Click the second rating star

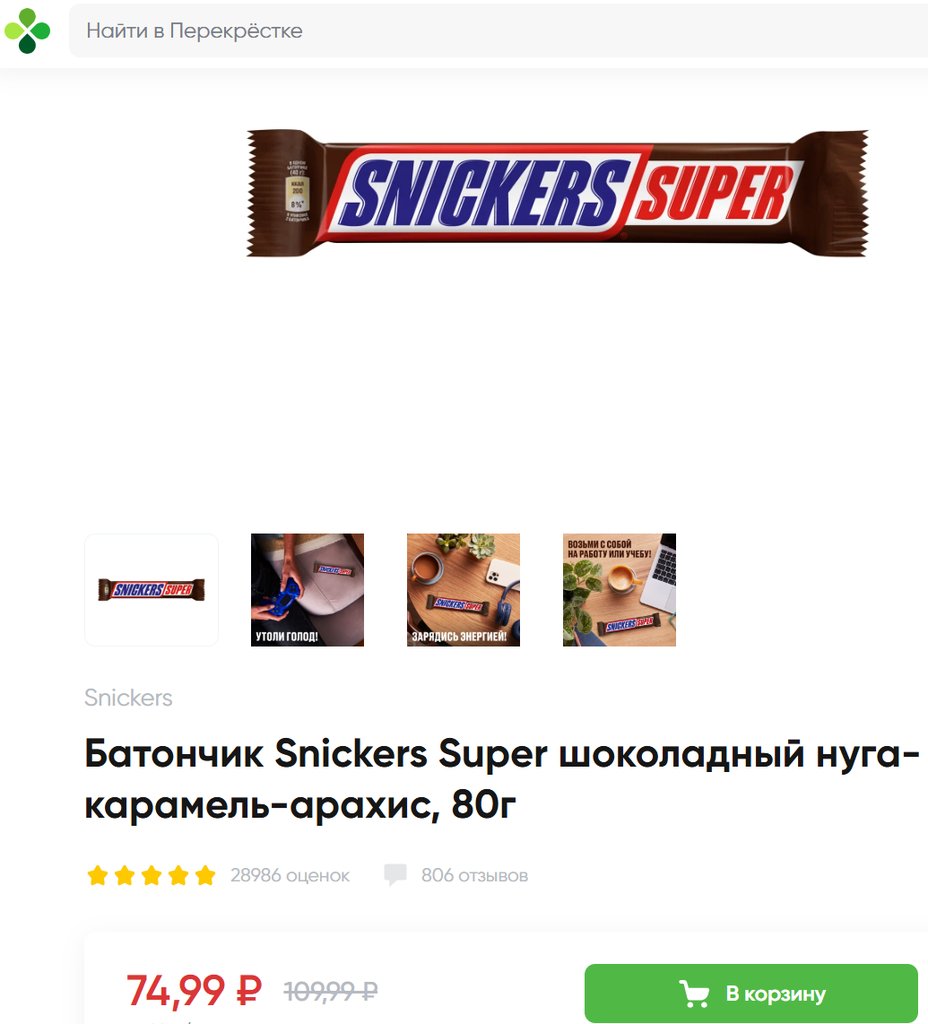pos(124,875)
